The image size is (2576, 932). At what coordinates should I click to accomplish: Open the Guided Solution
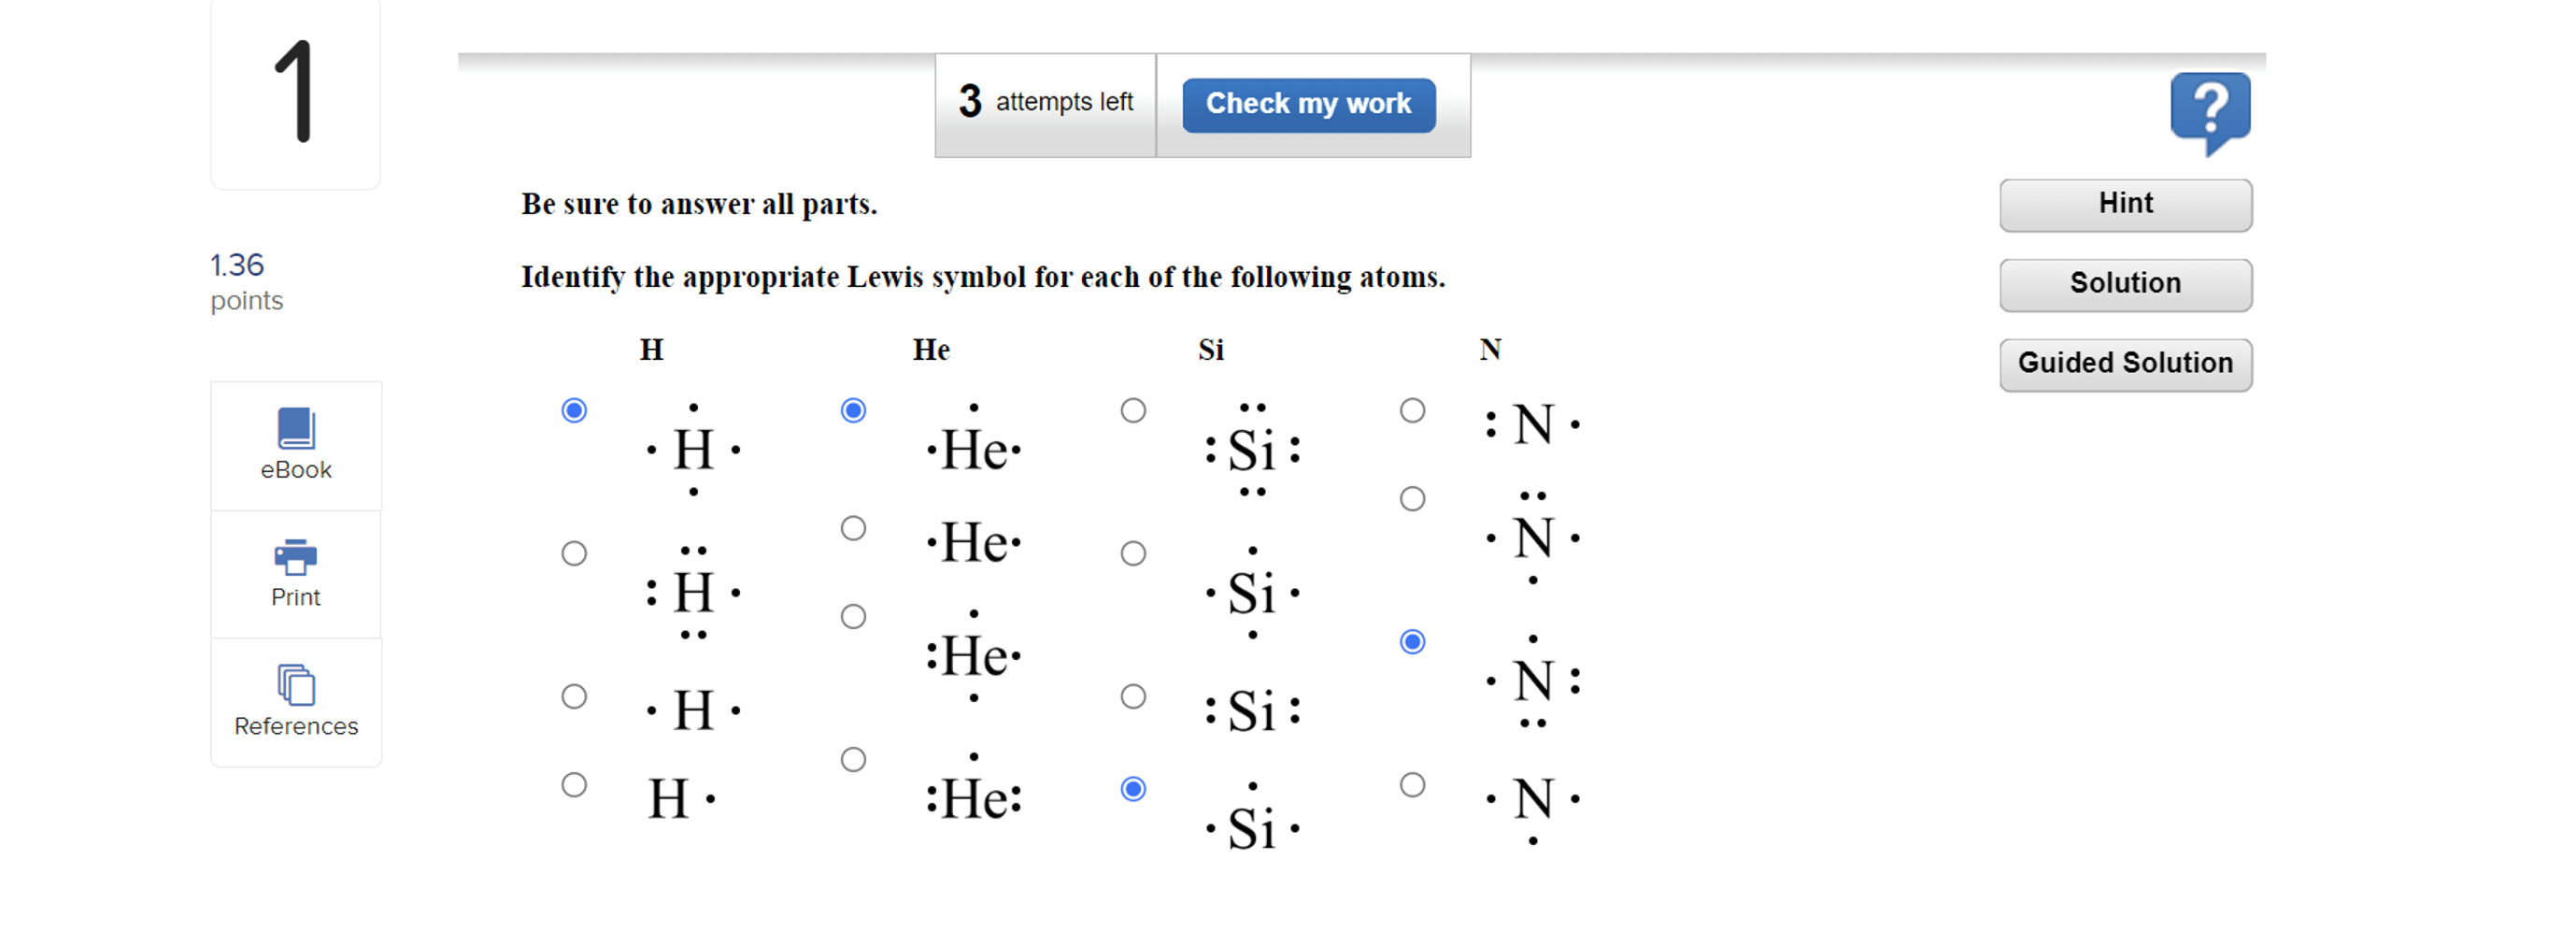coord(2125,364)
